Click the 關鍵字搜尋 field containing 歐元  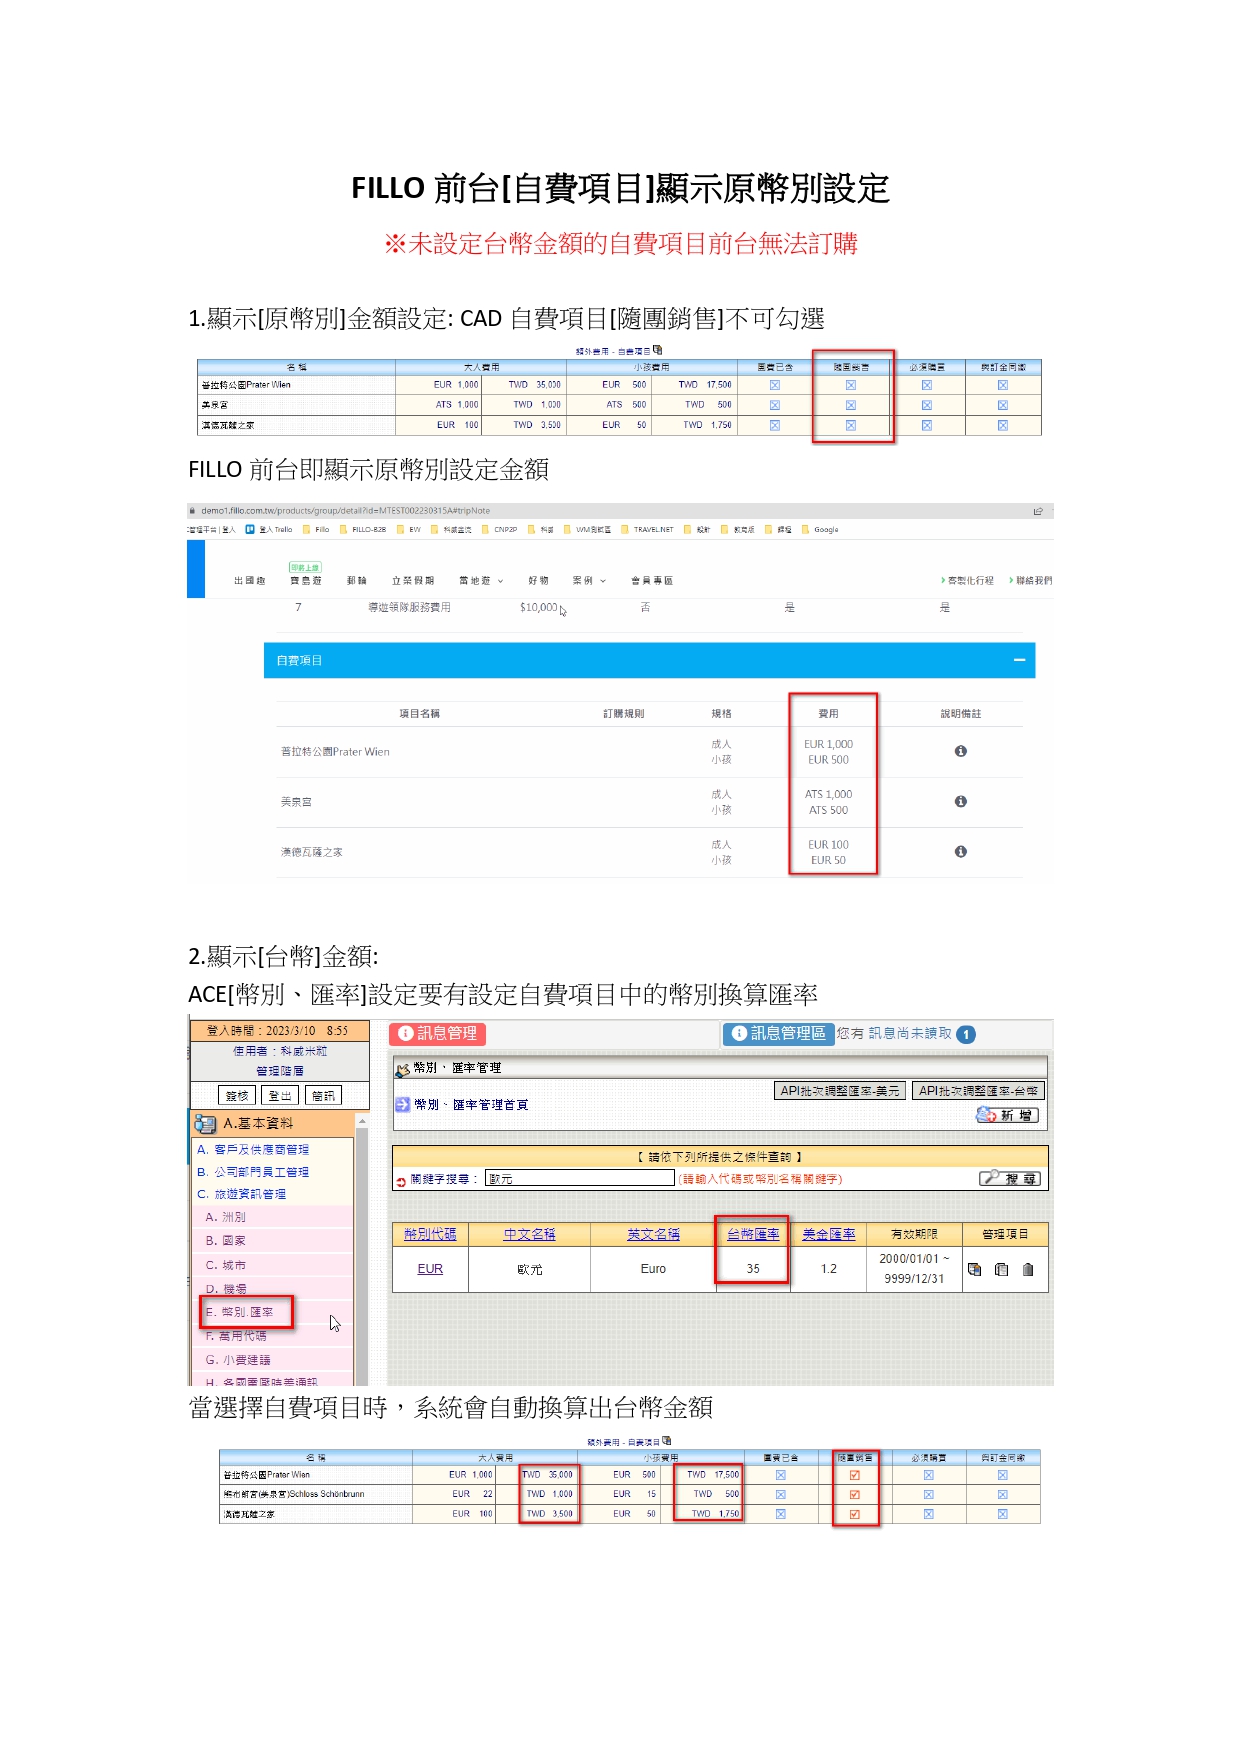click(580, 1178)
